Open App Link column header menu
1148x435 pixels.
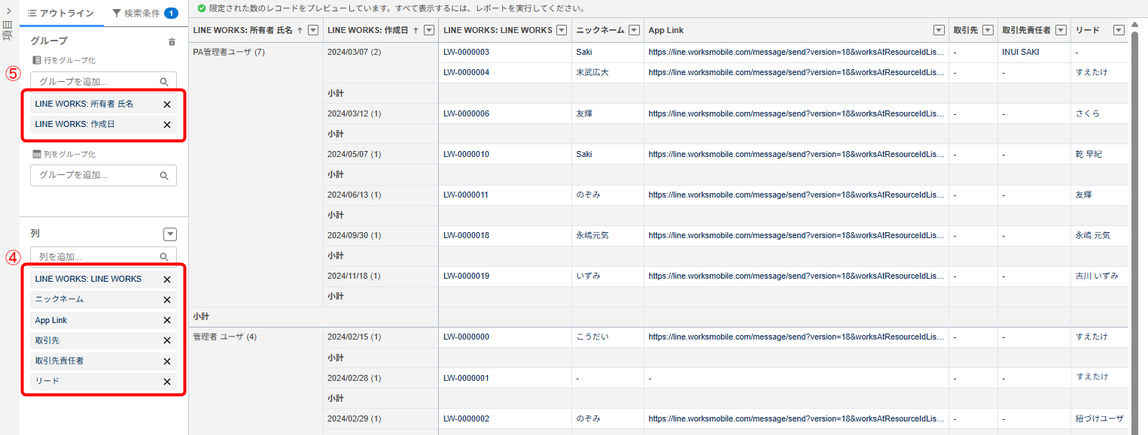(939, 30)
